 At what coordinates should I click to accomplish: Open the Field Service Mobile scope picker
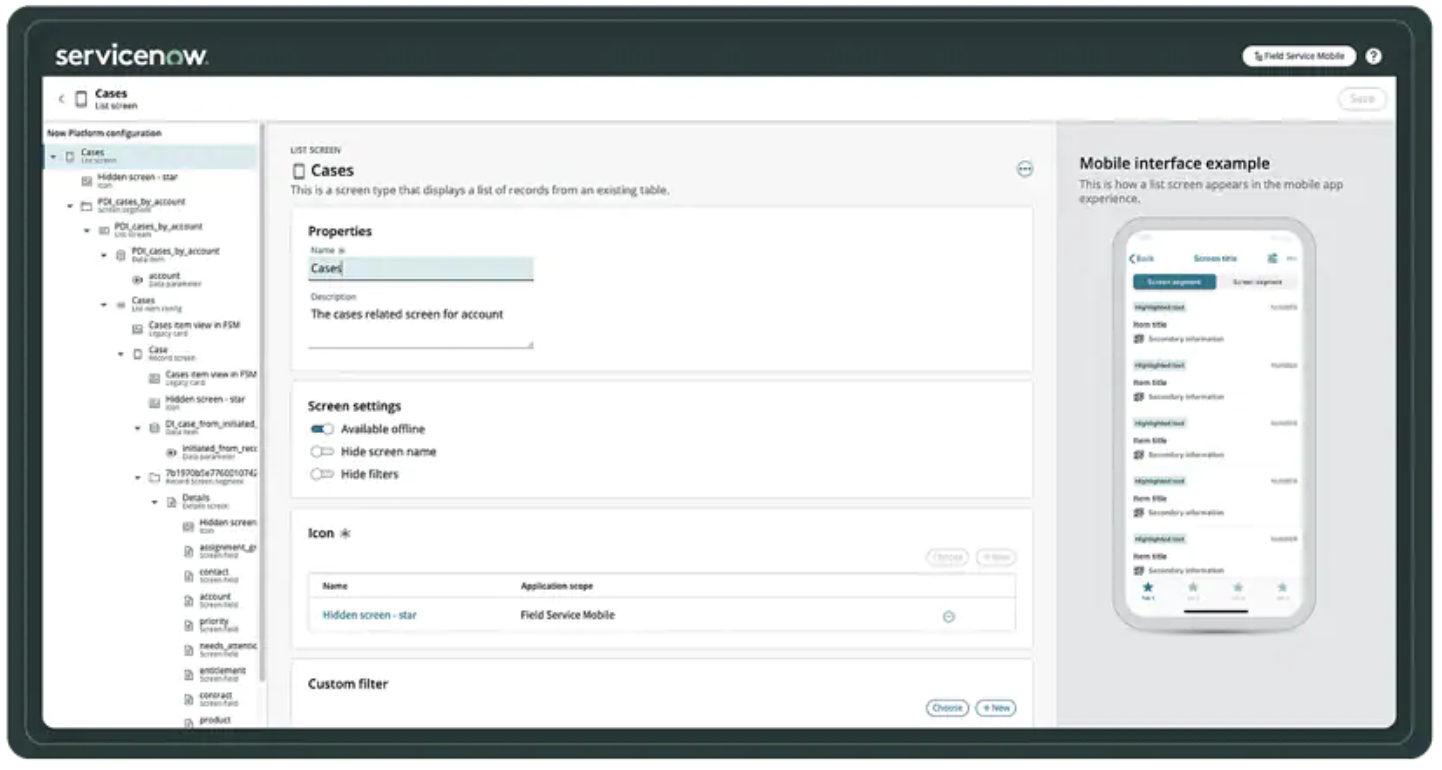click(x=1298, y=57)
